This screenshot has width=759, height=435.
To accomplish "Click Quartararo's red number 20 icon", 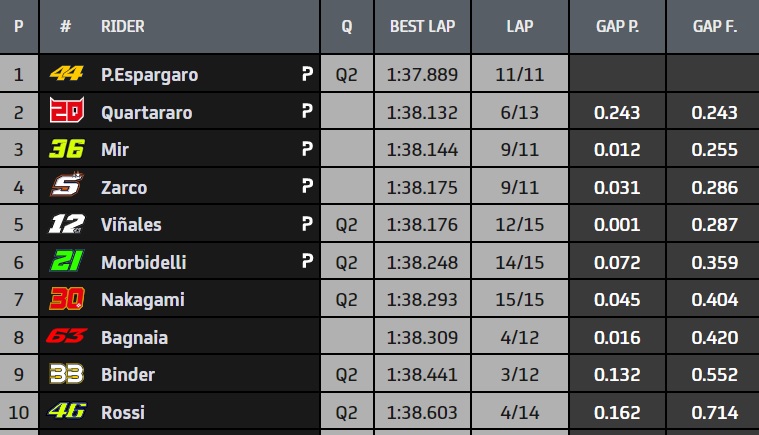I will pyautogui.click(x=66, y=112).
